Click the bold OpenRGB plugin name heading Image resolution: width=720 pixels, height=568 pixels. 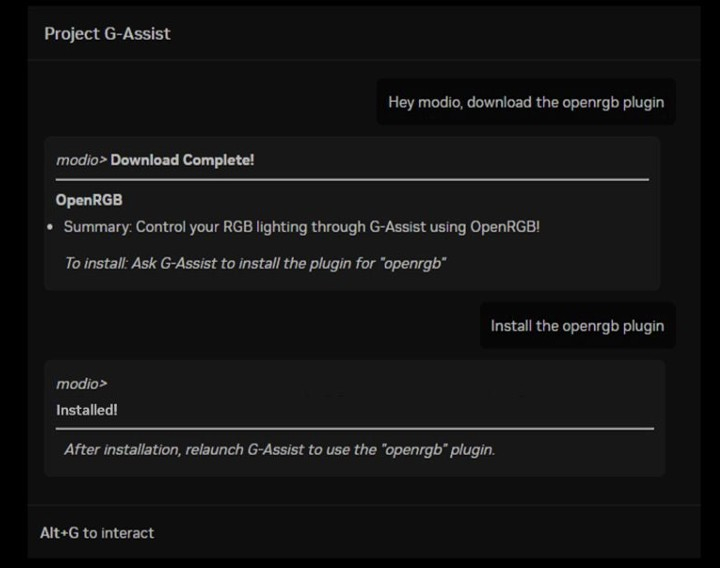[89, 200]
